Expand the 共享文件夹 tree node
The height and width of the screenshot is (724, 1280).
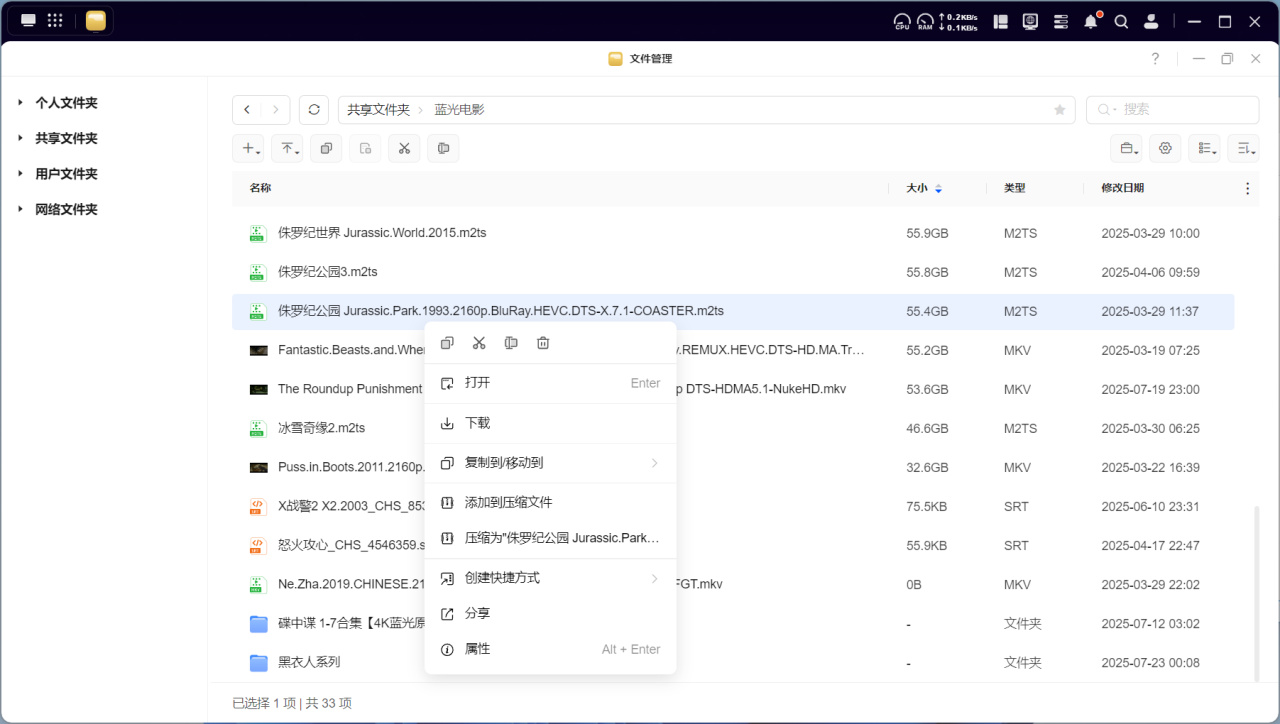point(20,138)
